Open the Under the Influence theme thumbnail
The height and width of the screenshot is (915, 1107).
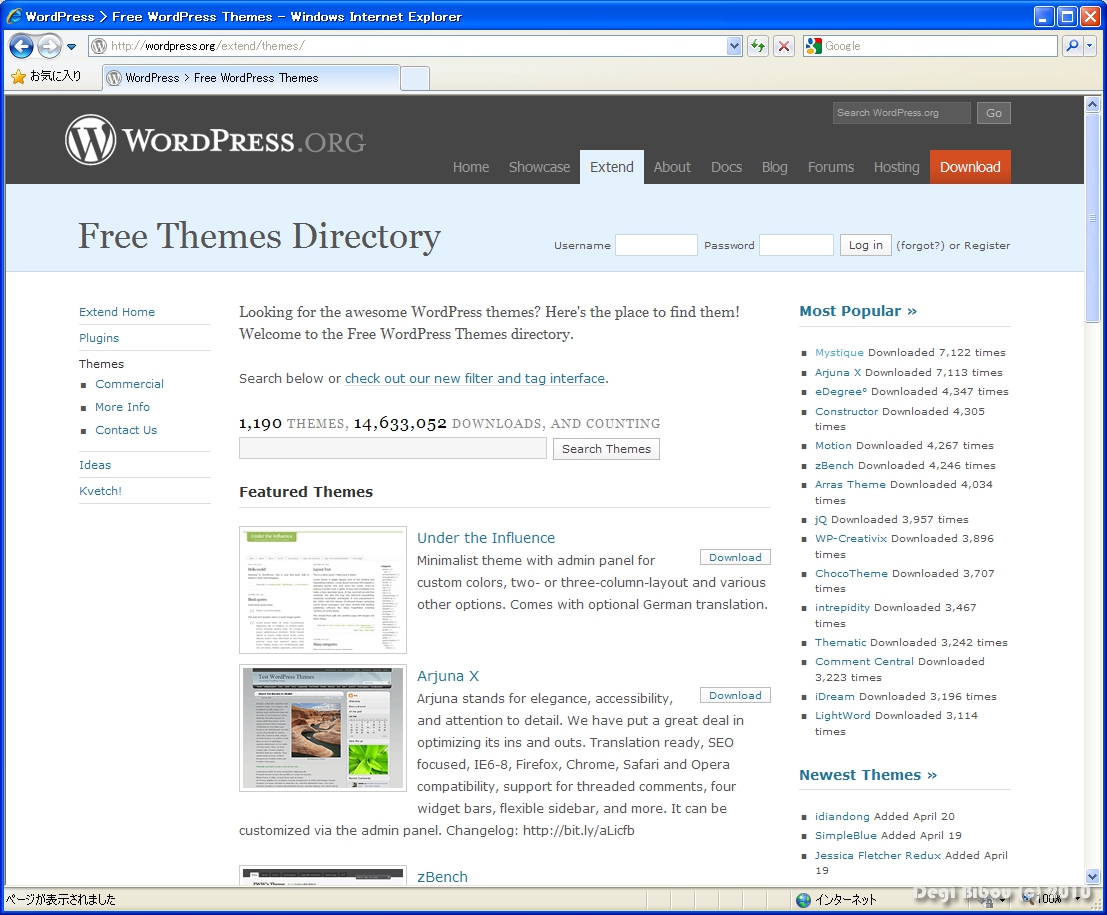323,590
